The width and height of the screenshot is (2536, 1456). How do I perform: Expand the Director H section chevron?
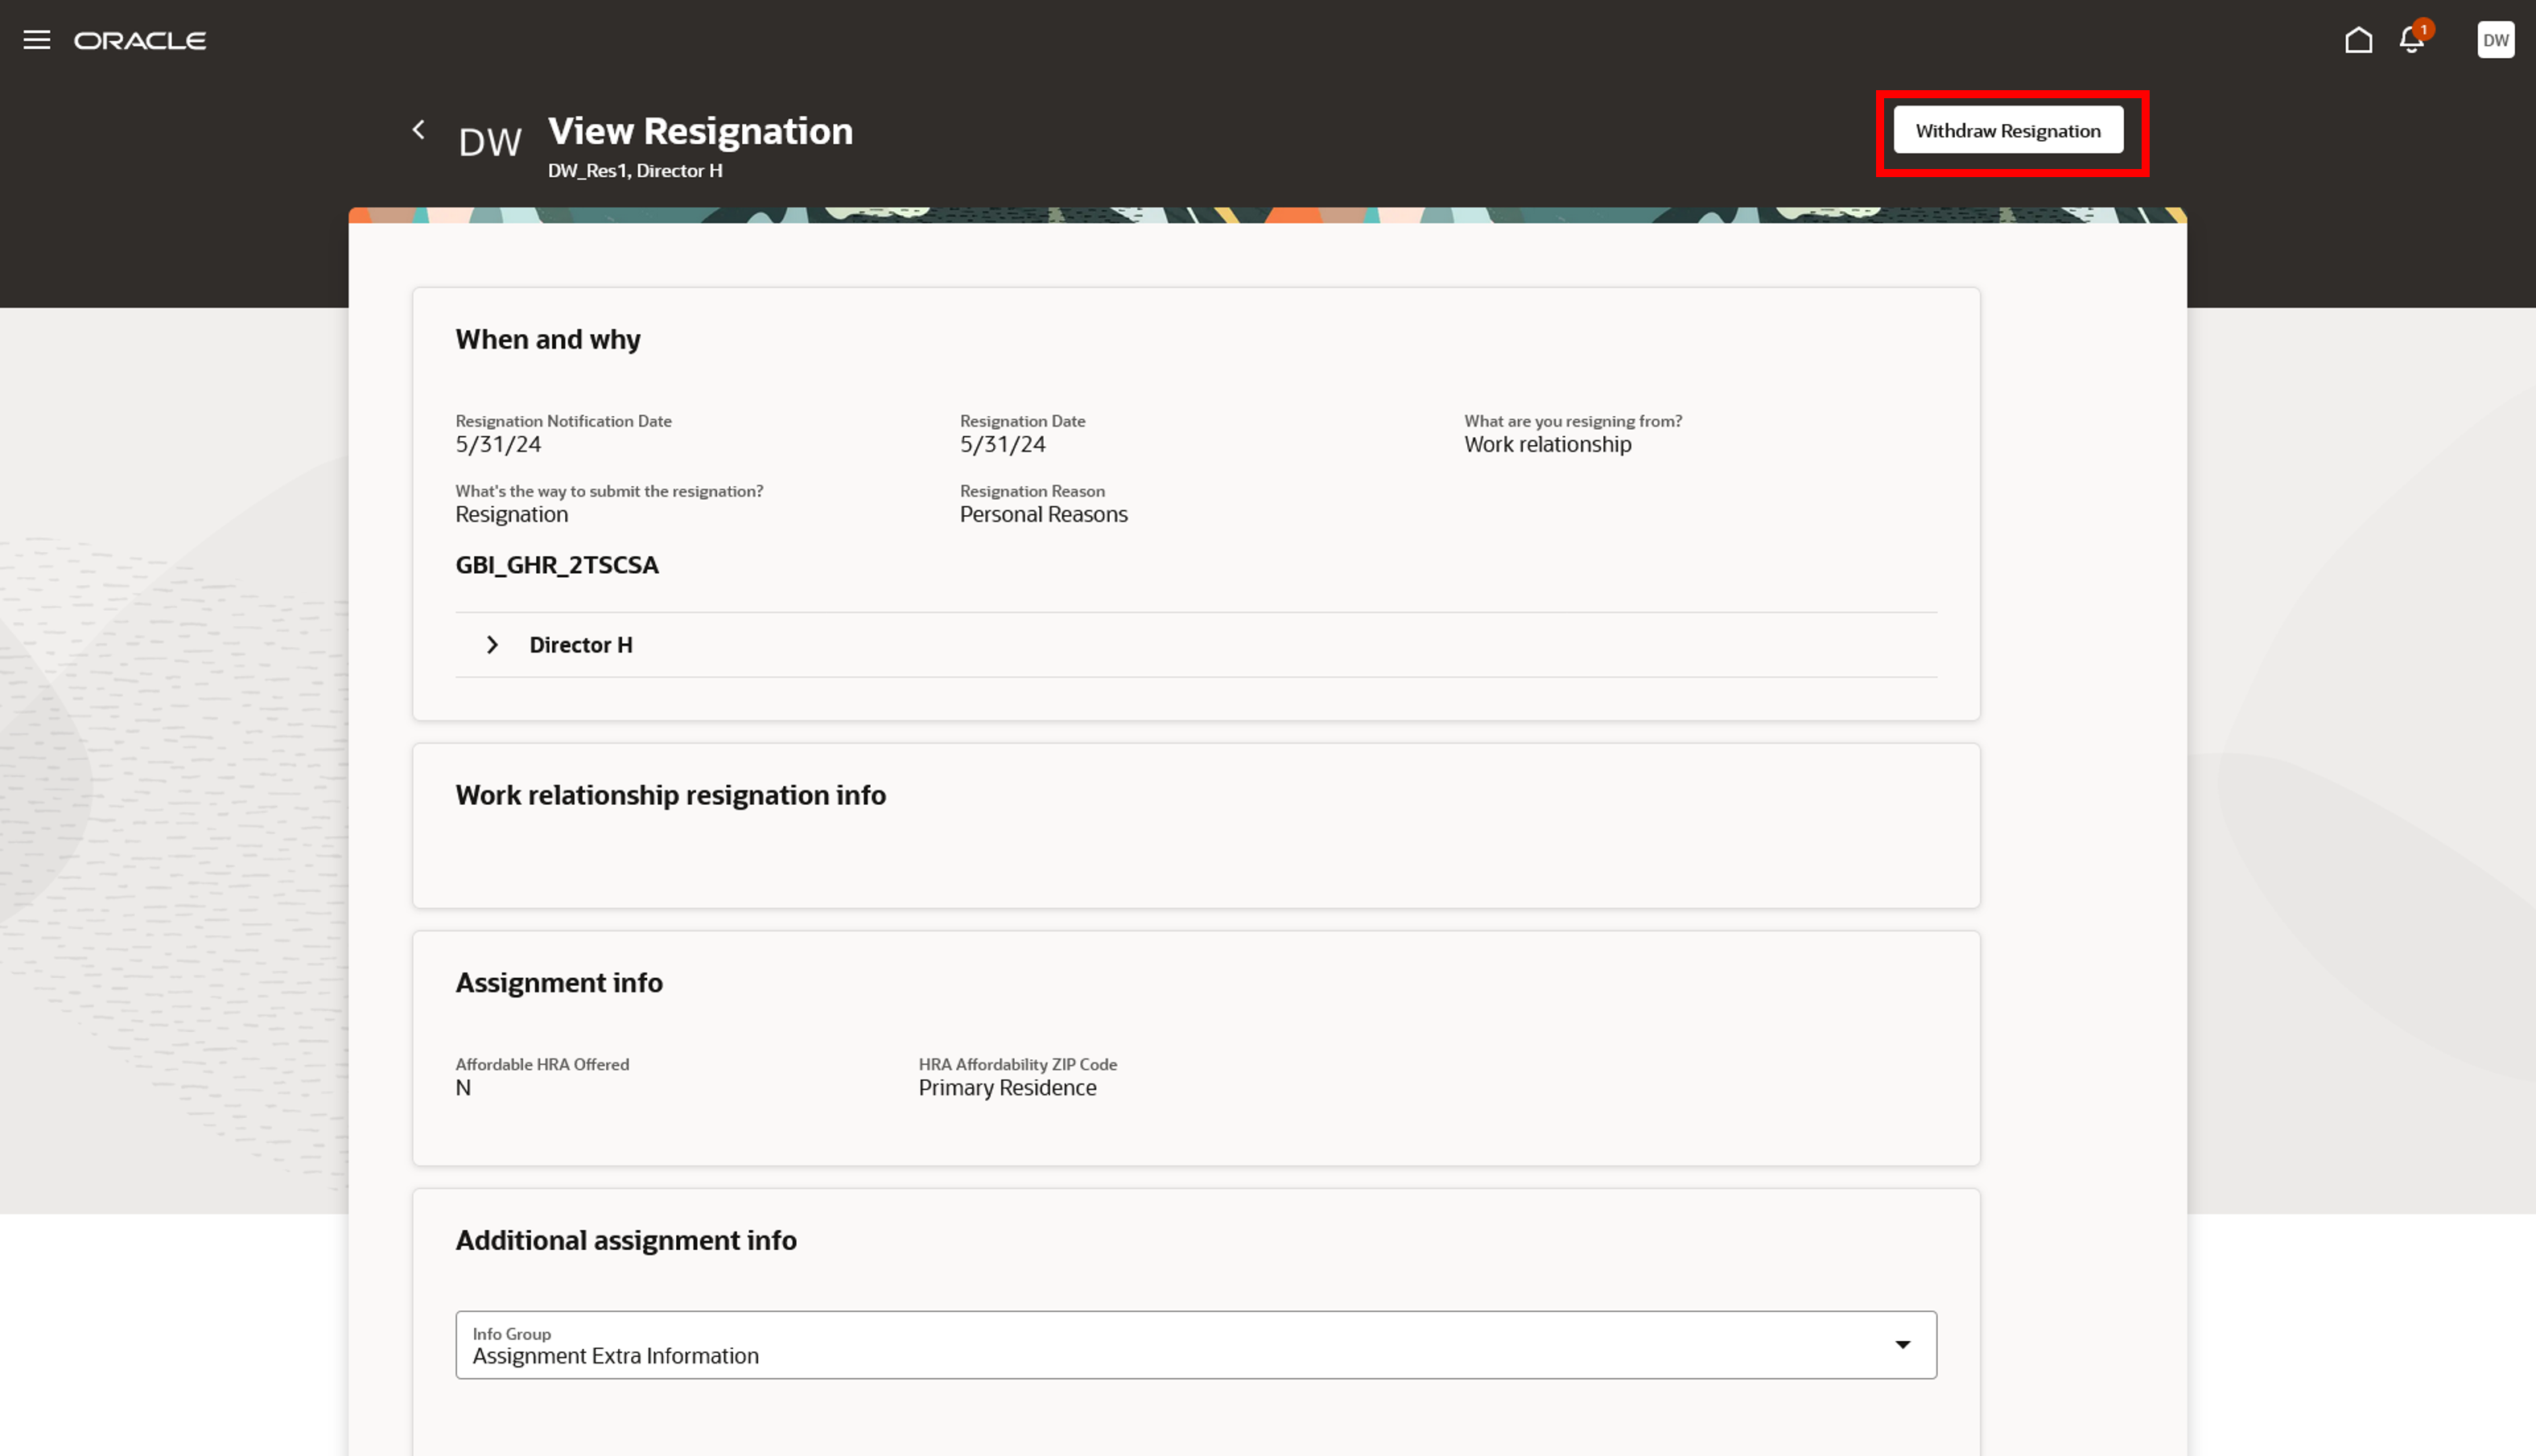(x=492, y=645)
